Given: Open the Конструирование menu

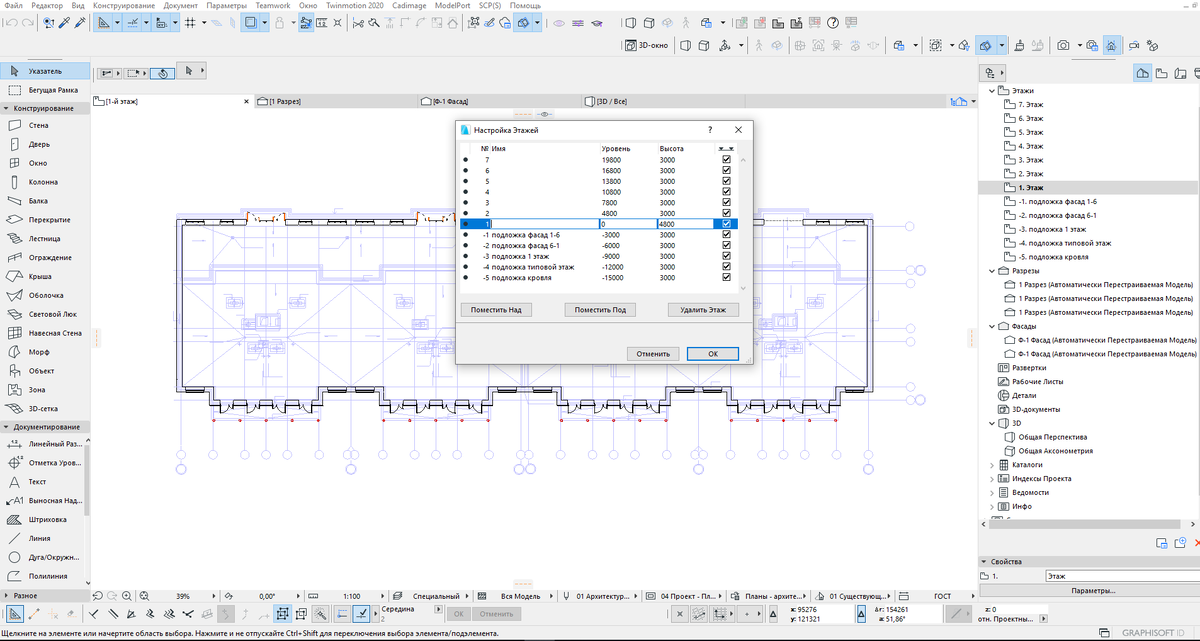Looking at the screenshot, I should (x=124, y=6).
